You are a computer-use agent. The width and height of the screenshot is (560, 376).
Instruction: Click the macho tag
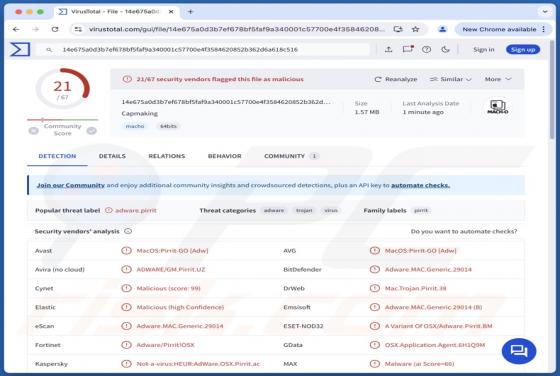pyautogui.click(x=135, y=126)
